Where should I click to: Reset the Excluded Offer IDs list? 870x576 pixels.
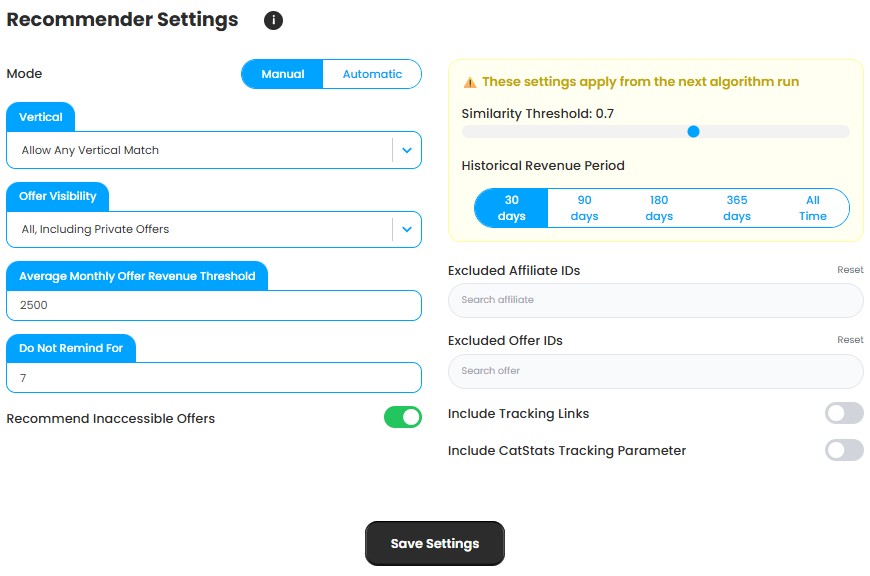click(850, 339)
